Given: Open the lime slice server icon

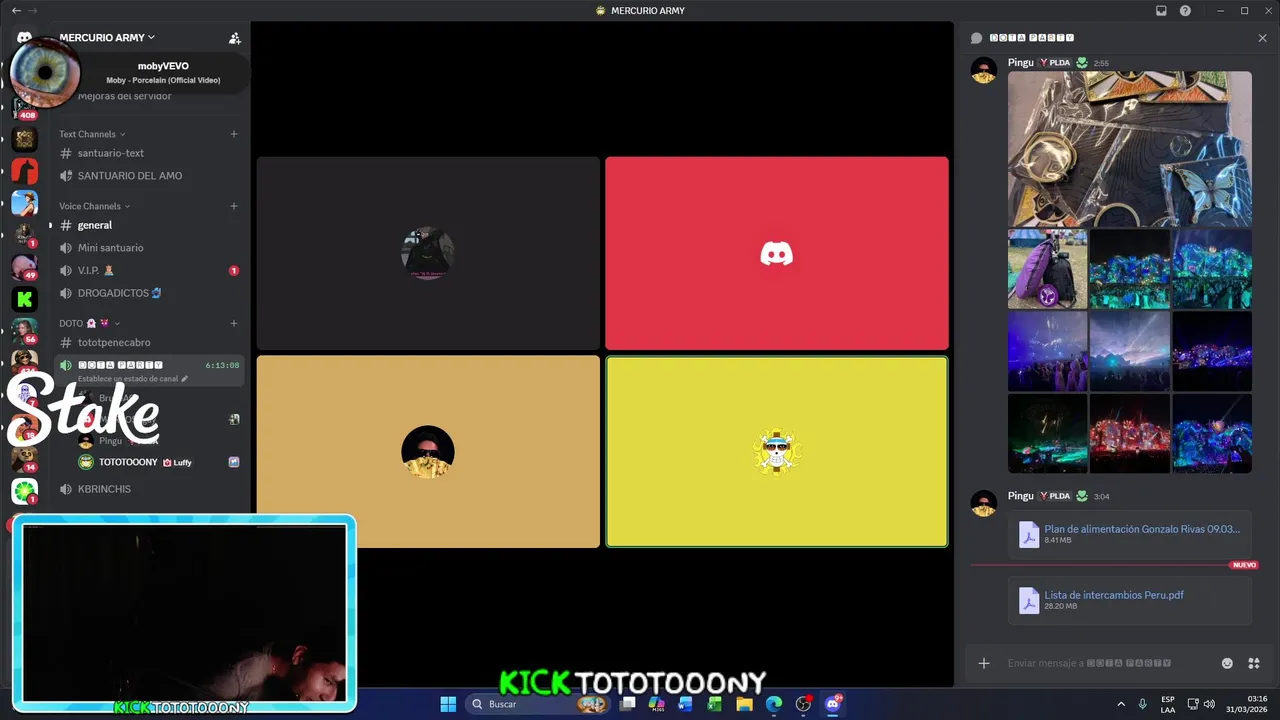Looking at the screenshot, I should click(x=25, y=491).
